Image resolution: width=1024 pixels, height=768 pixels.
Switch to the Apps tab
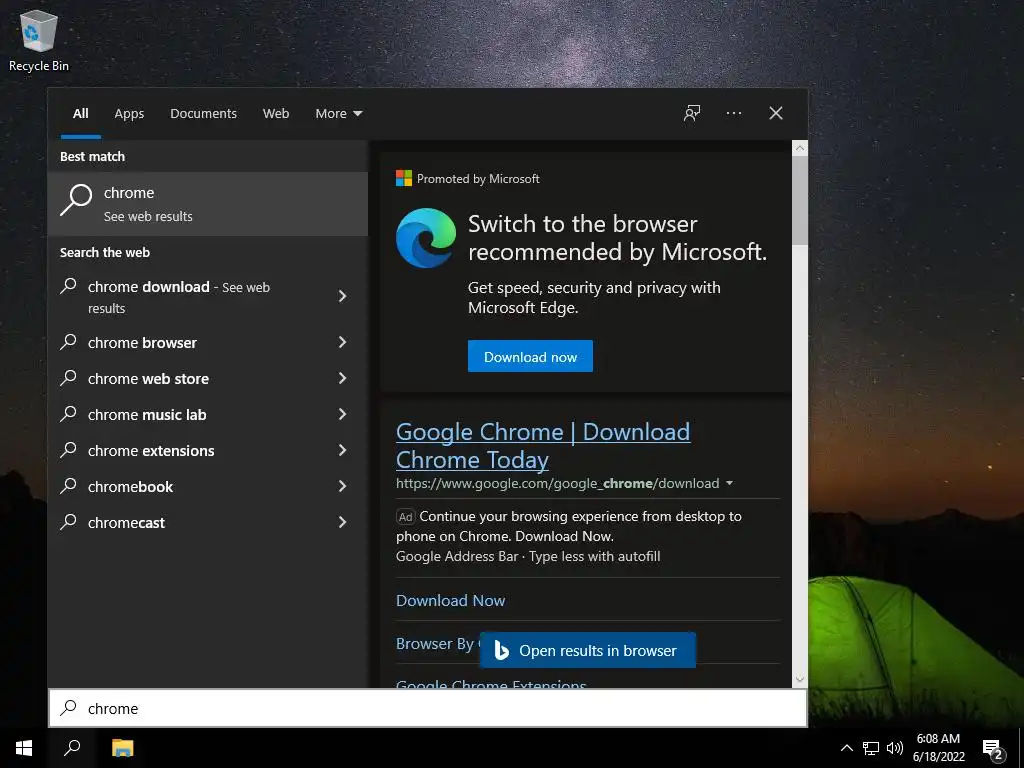click(x=129, y=114)
